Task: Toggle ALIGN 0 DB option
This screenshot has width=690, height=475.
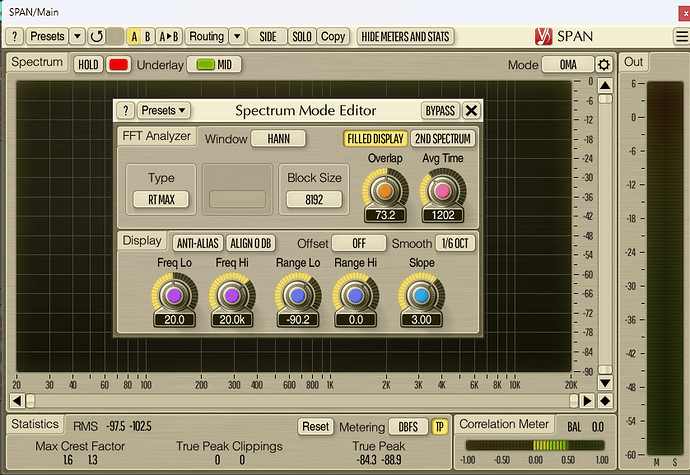Action: [x=251, y=243]
